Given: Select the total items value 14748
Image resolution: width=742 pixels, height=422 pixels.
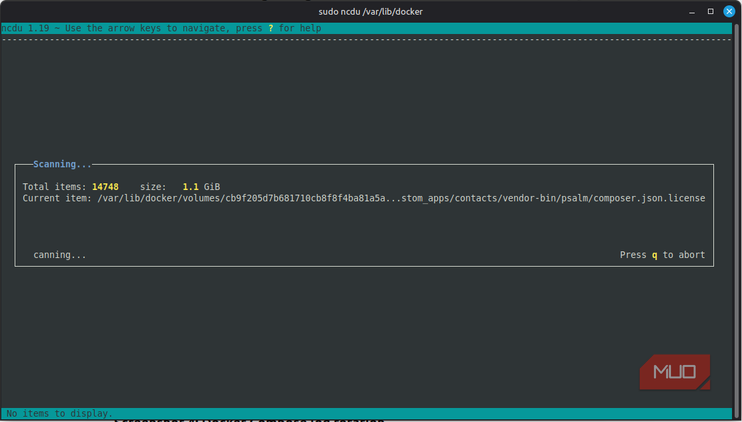Looking at the screenshot, I should click(105, 187).
